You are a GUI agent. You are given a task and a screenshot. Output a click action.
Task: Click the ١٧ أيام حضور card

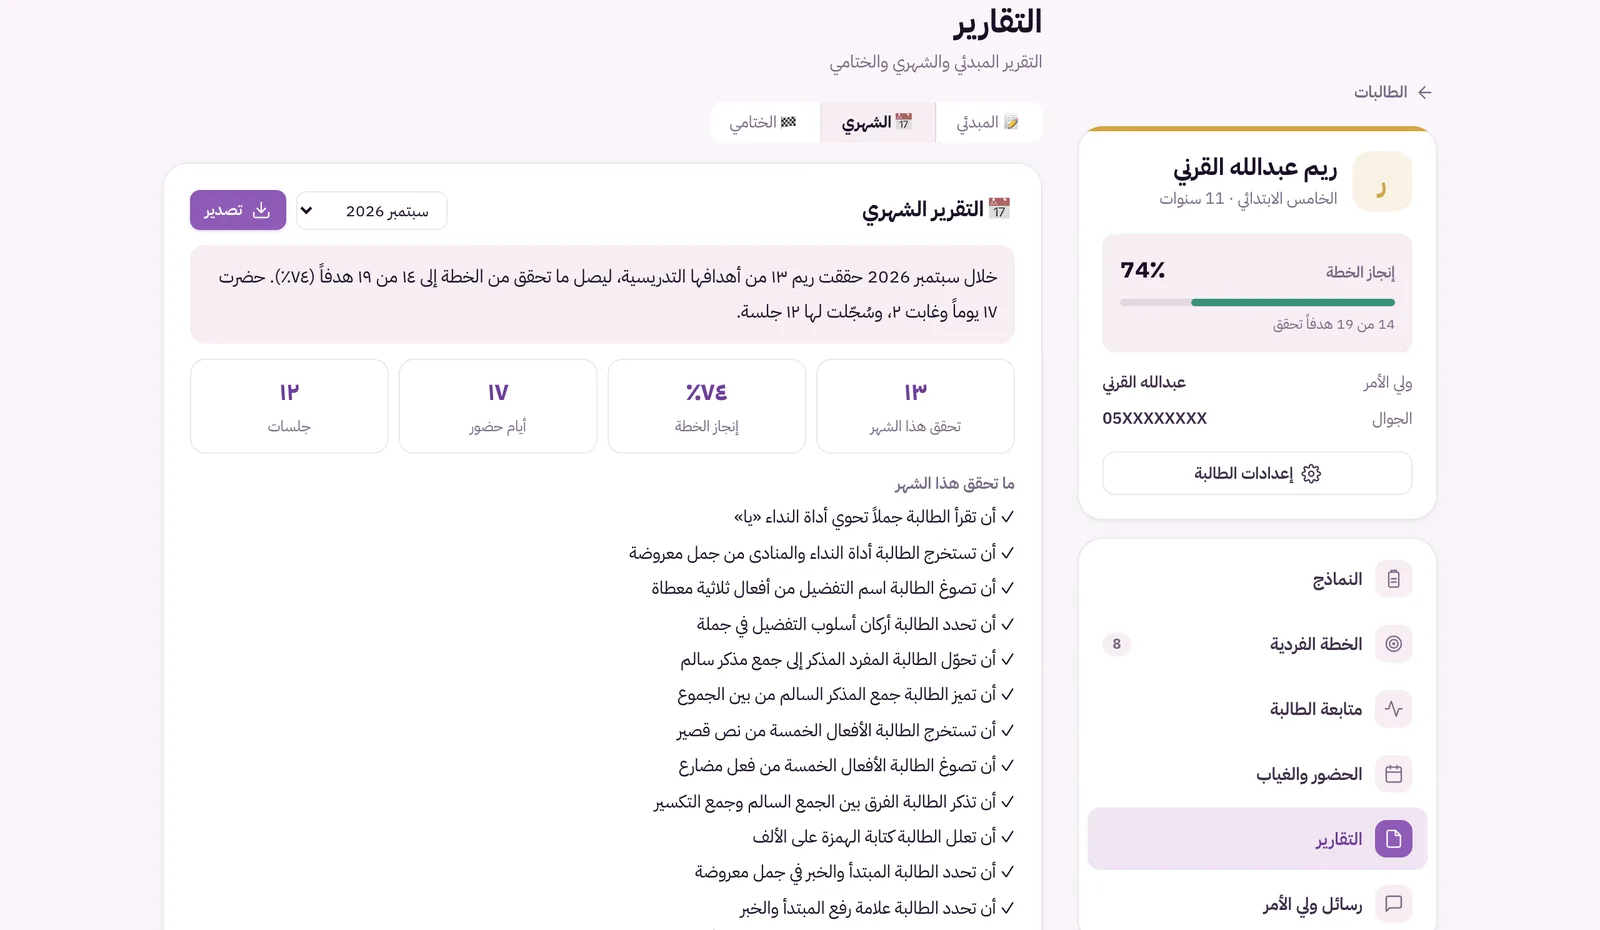[498, 406]
